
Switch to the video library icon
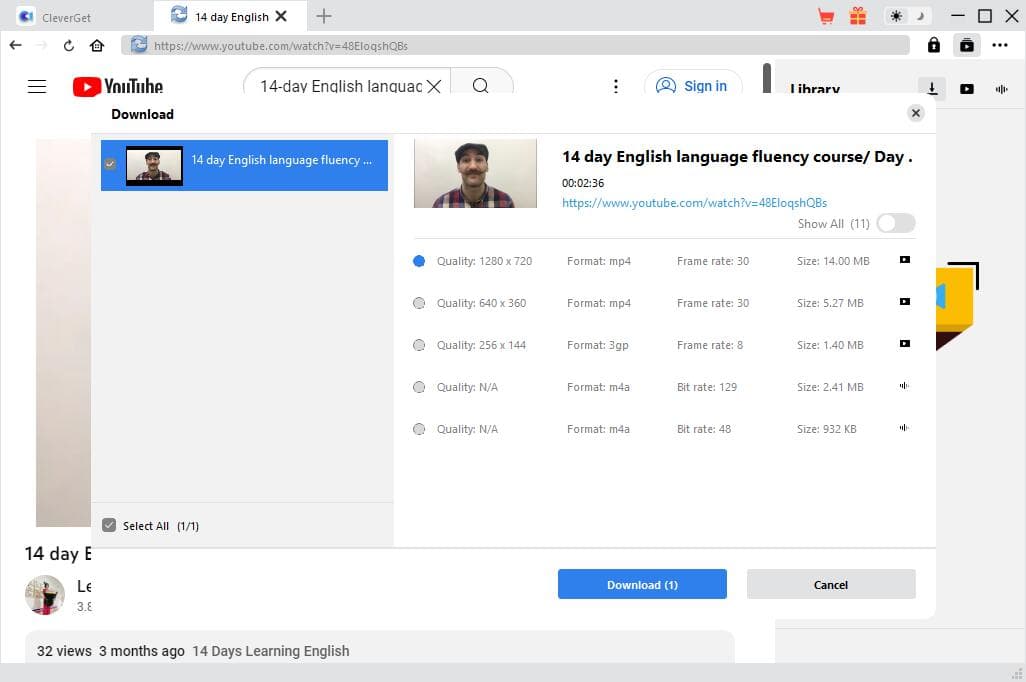tap(966, 88)
